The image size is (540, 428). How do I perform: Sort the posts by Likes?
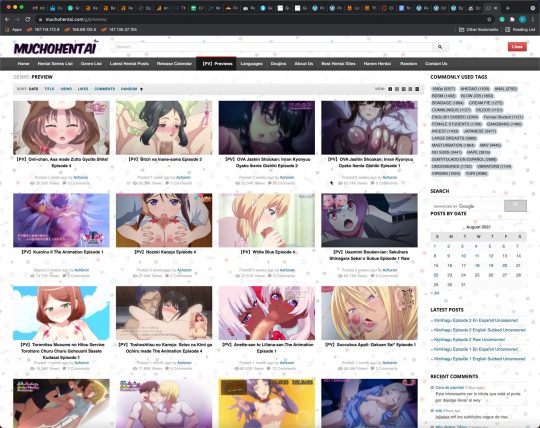83,89
